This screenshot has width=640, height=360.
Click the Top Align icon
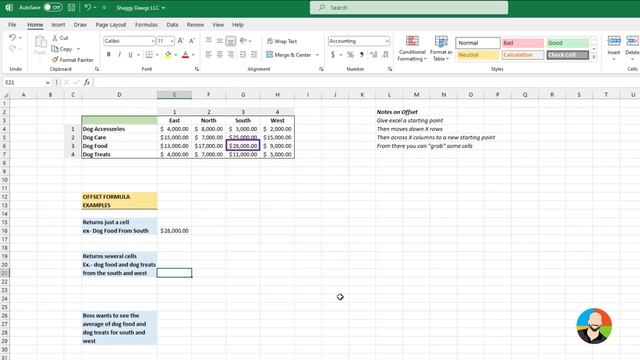tap(209, 40)
